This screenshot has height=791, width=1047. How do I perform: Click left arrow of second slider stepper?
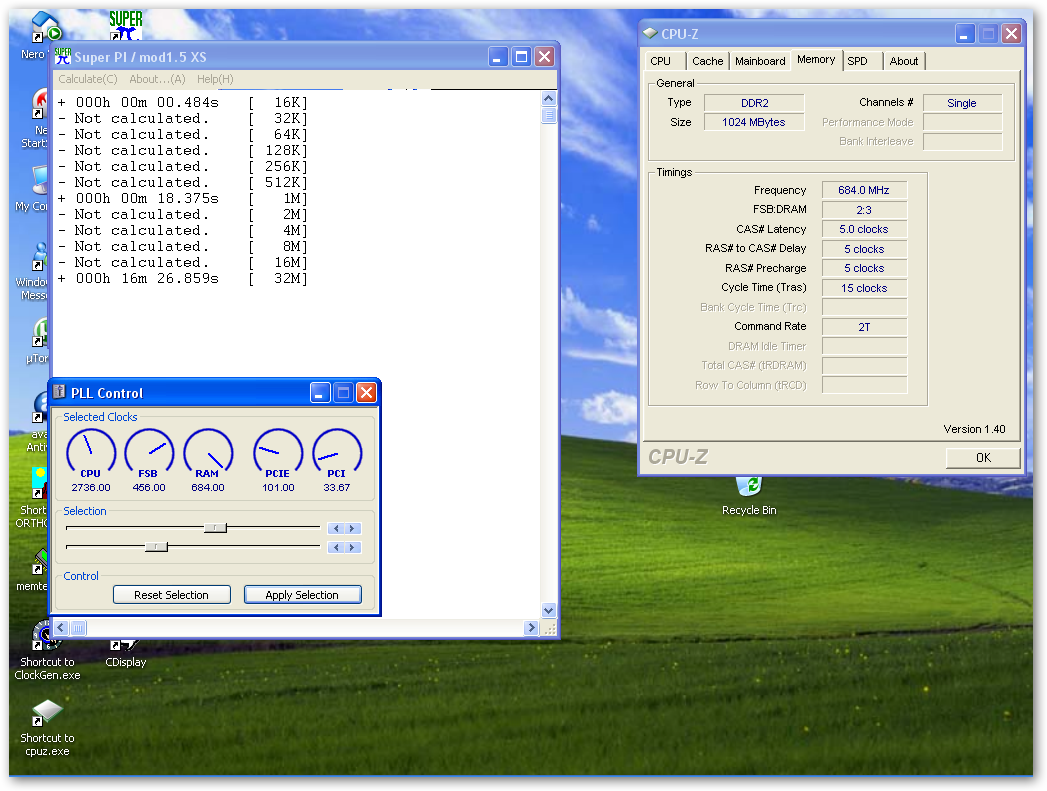[336, 547]
